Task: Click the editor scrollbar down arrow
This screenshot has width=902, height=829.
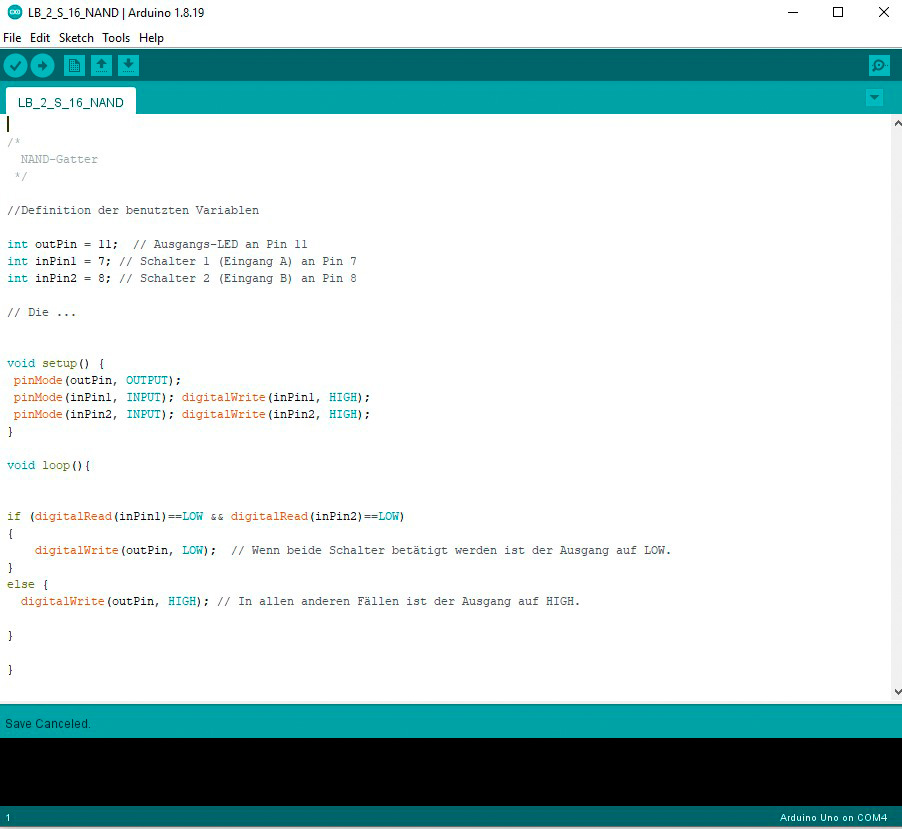Action: pos(896,691)
